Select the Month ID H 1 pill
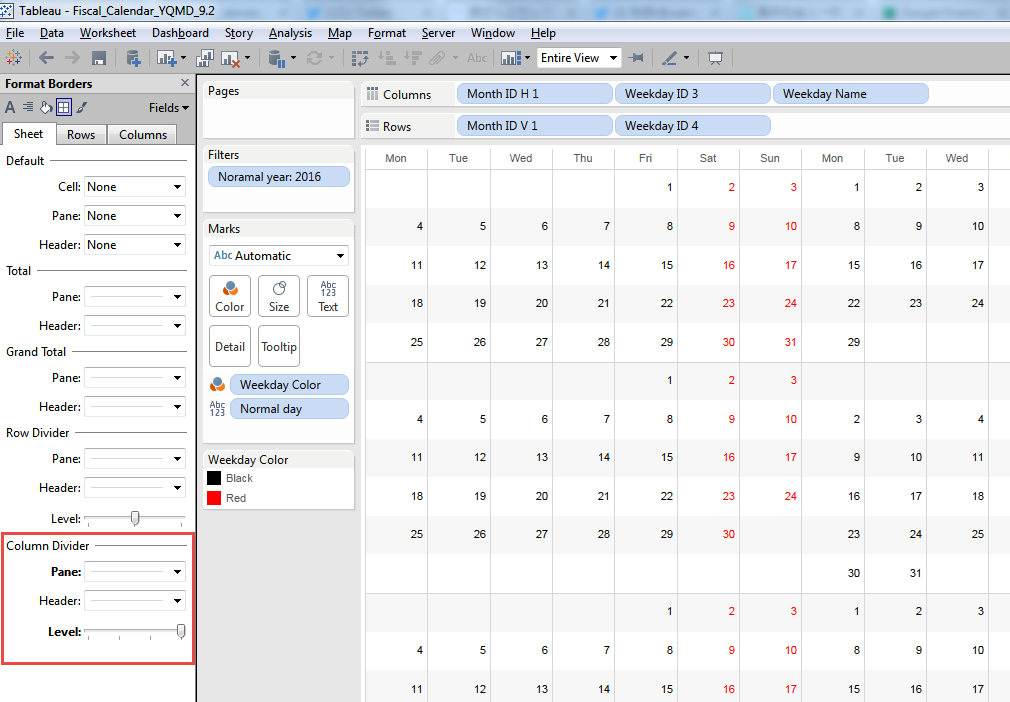1010x702 pixels. pyautogui.click(x=535, y=94)
